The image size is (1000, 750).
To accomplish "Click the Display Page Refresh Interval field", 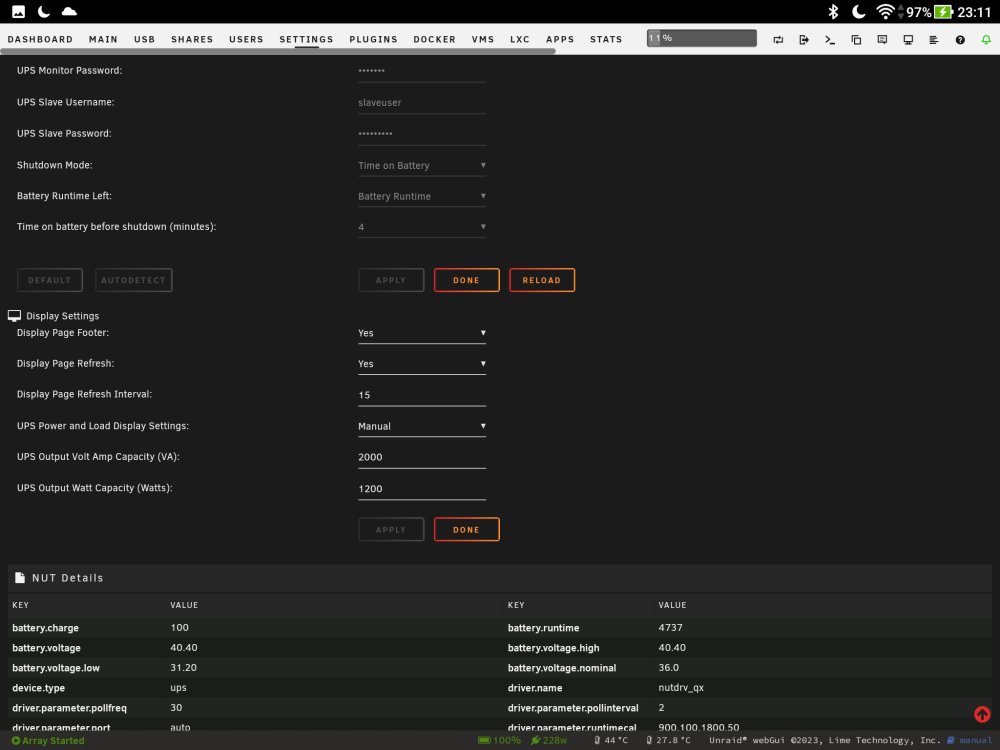I will (x=422, y=395).
